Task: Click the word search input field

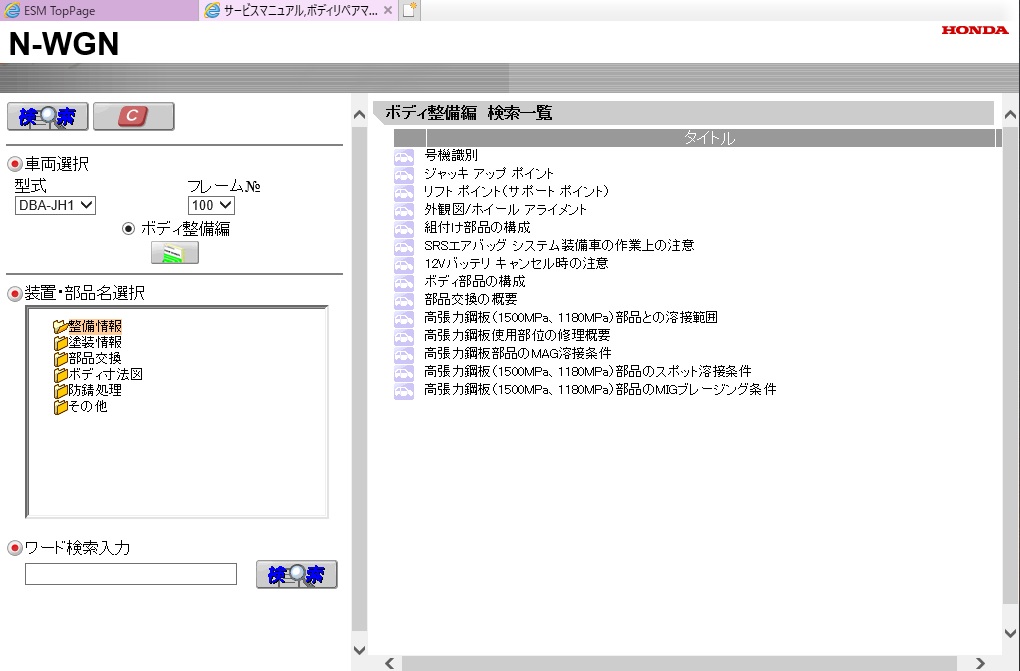Action: coord(131,574)
